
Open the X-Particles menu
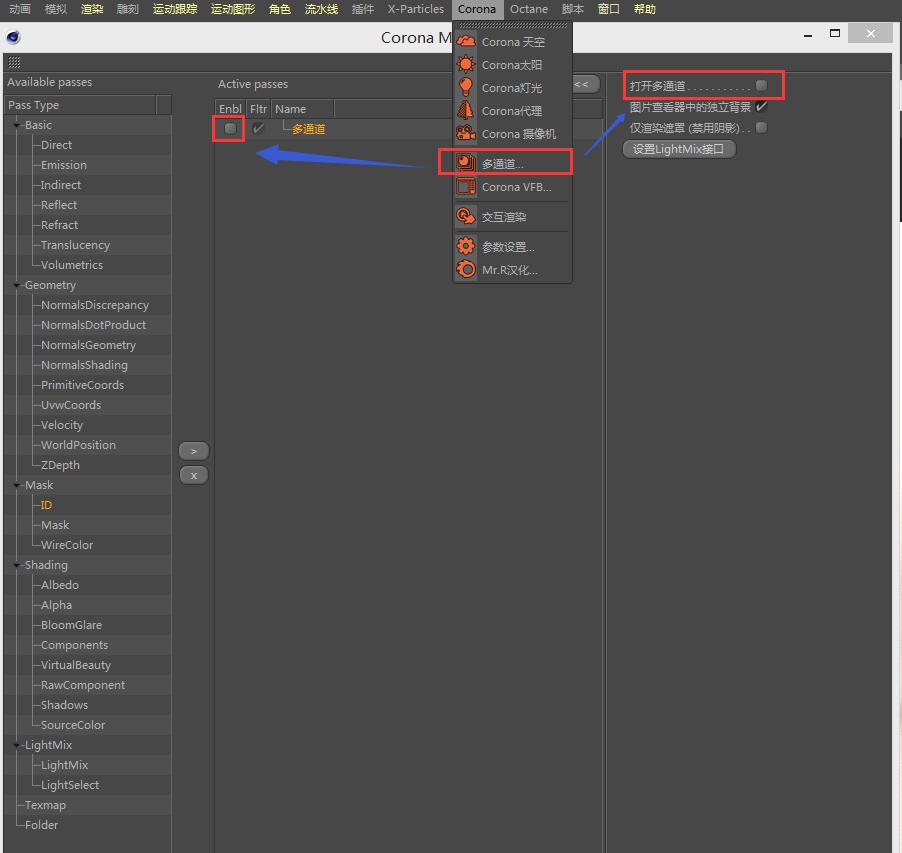point(415,9)
